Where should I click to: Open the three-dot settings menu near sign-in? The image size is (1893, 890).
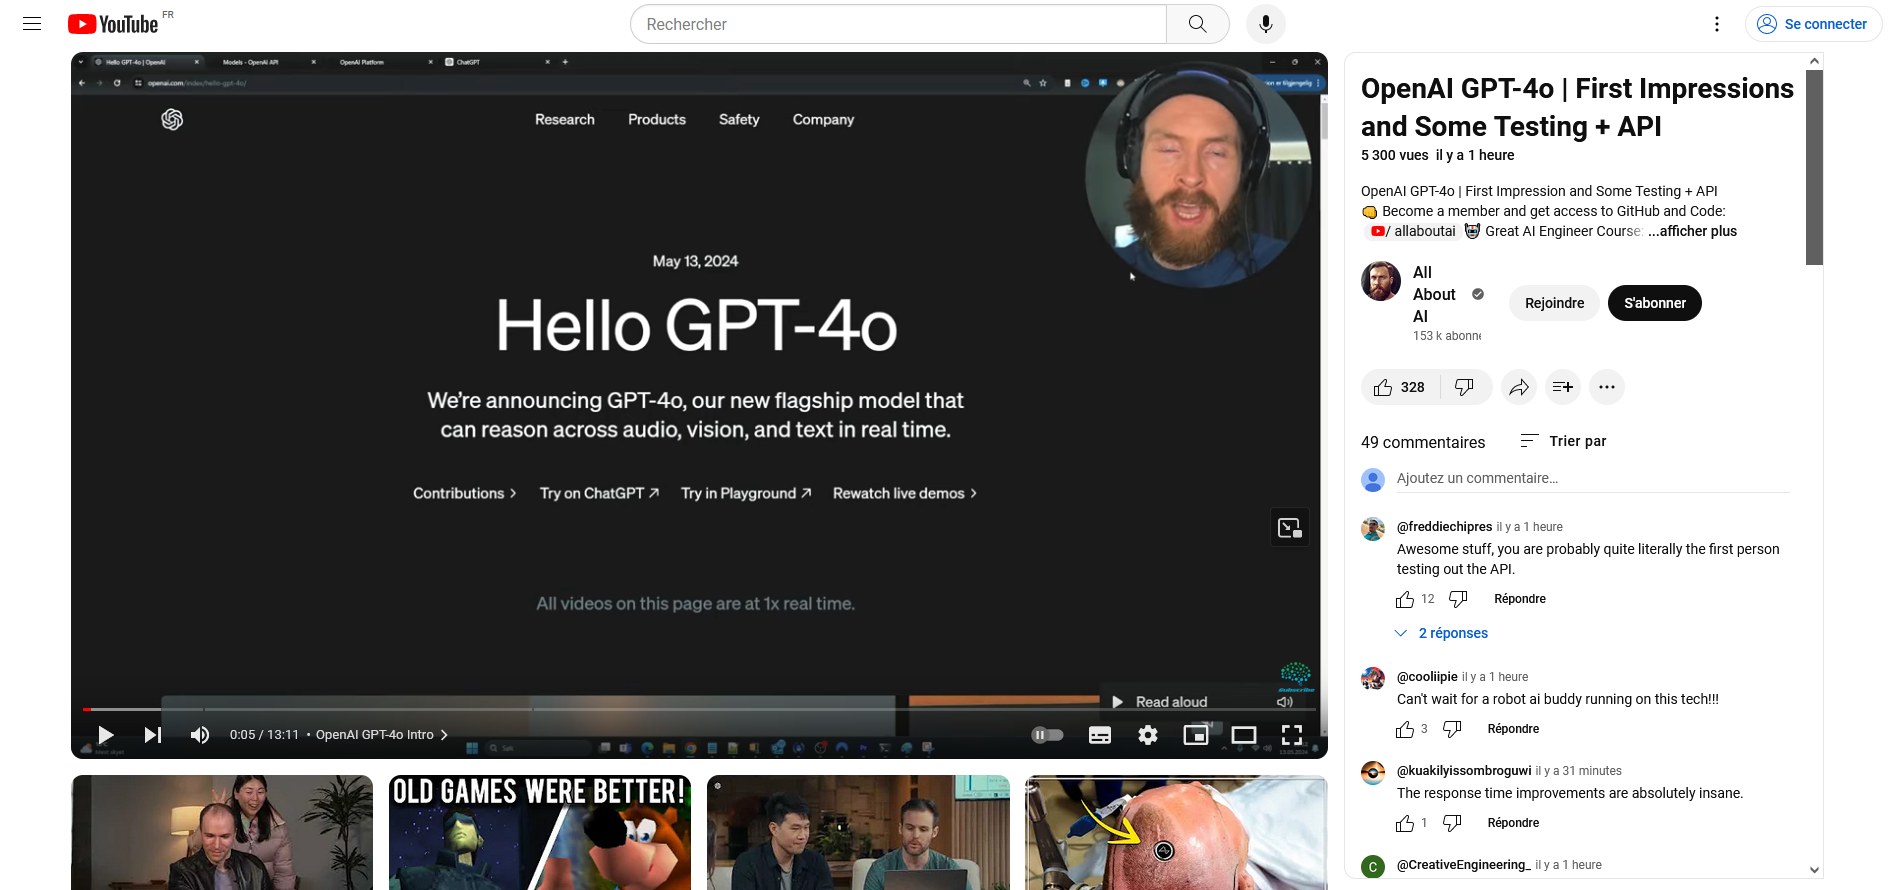1717,24
